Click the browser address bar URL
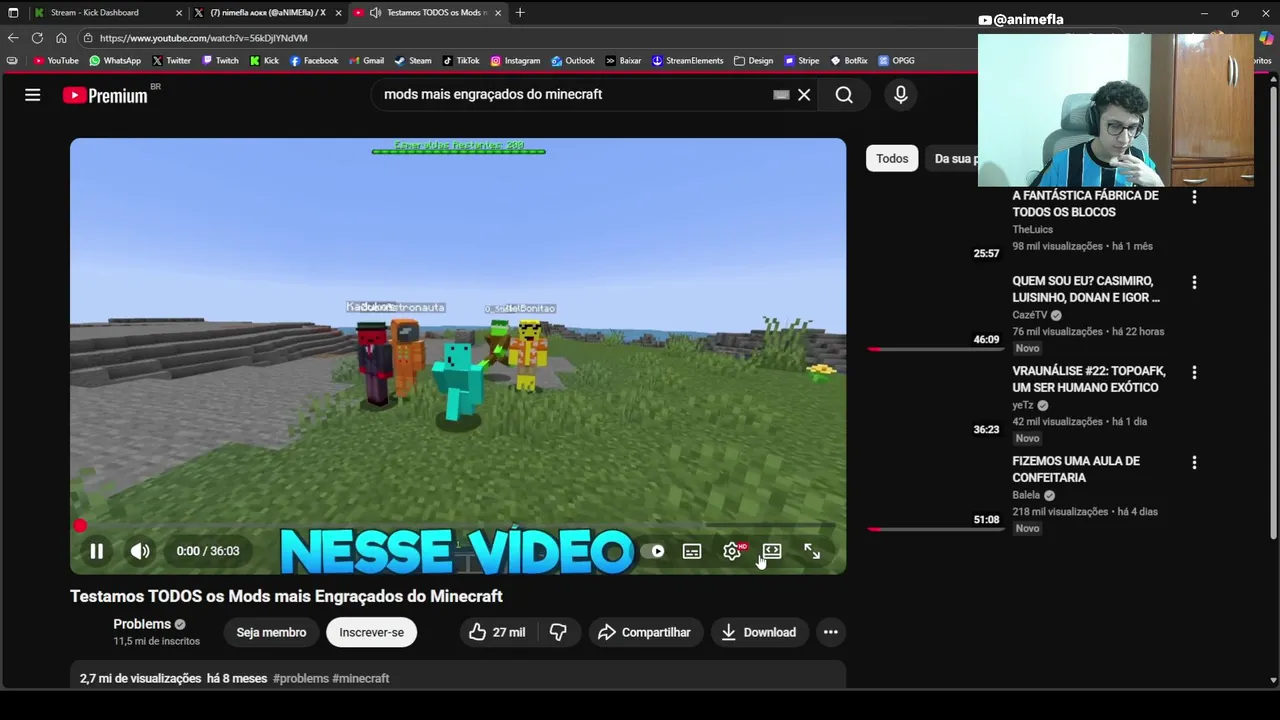Viewport: 1280px width, 720px height. coord(203,38)
